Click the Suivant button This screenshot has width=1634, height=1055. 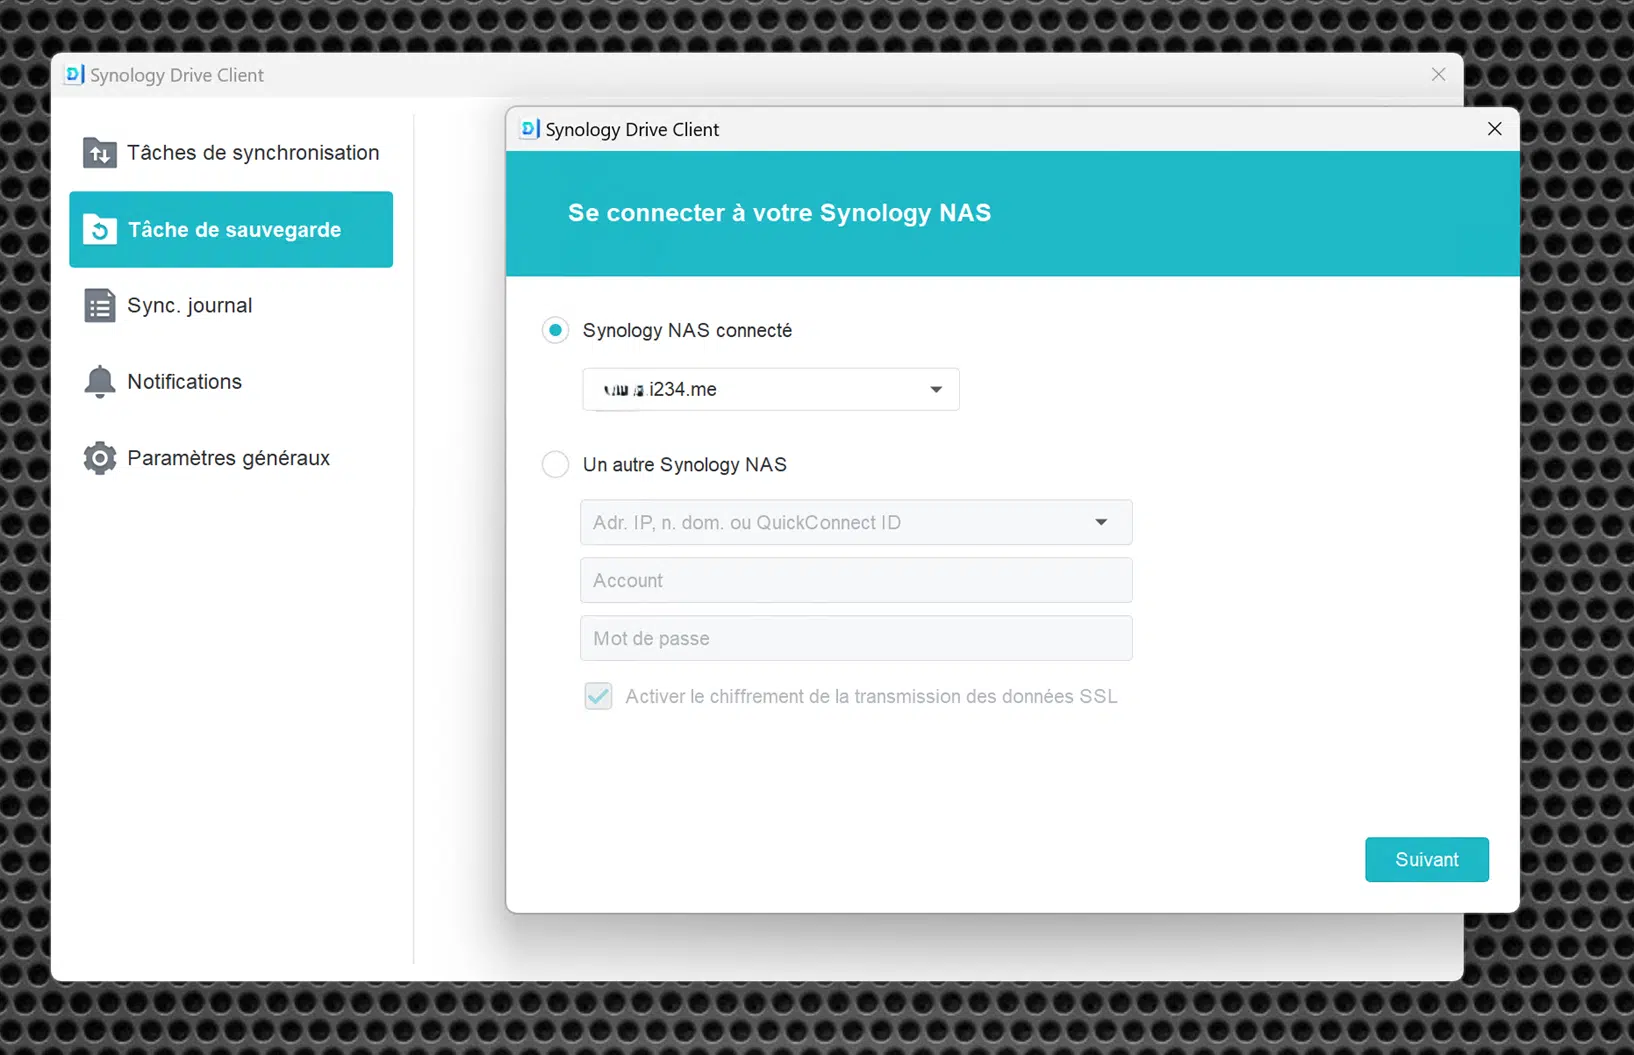point(1427,860)
